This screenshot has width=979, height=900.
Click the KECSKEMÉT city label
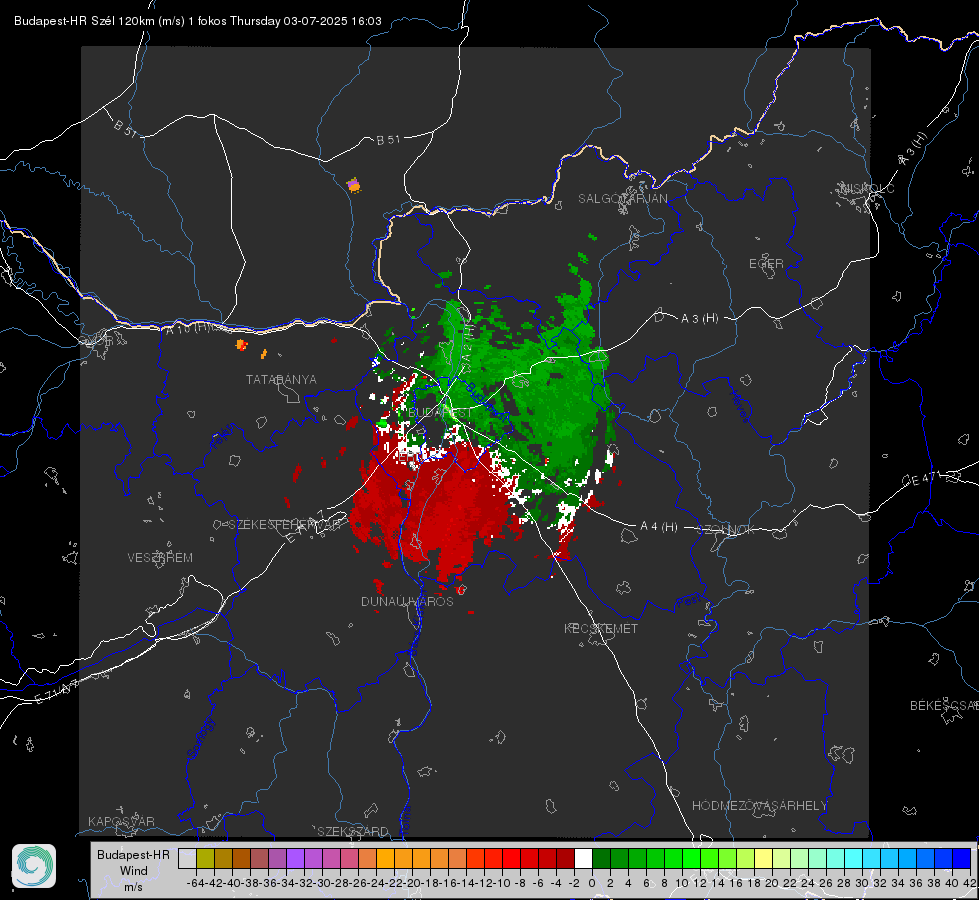601,628
